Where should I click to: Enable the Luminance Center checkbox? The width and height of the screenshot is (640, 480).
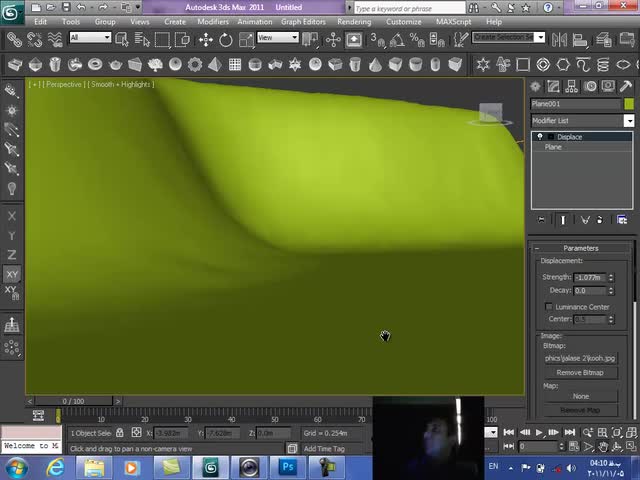click(549, 307)
